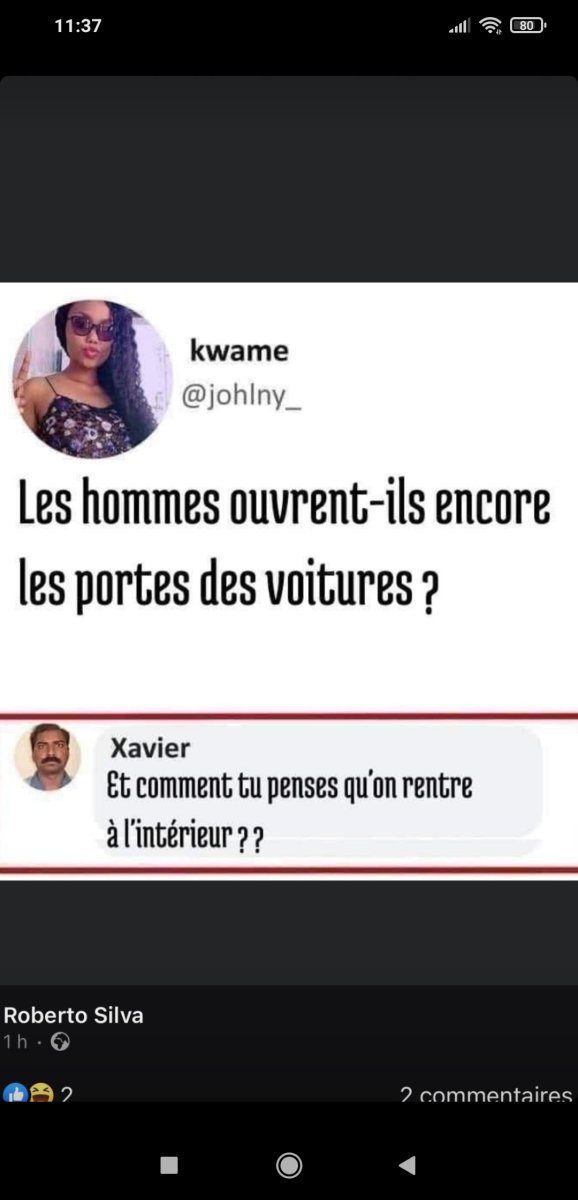Tap the Android back triangle button
The image size is (578, 1200).
pos(407,1164)
